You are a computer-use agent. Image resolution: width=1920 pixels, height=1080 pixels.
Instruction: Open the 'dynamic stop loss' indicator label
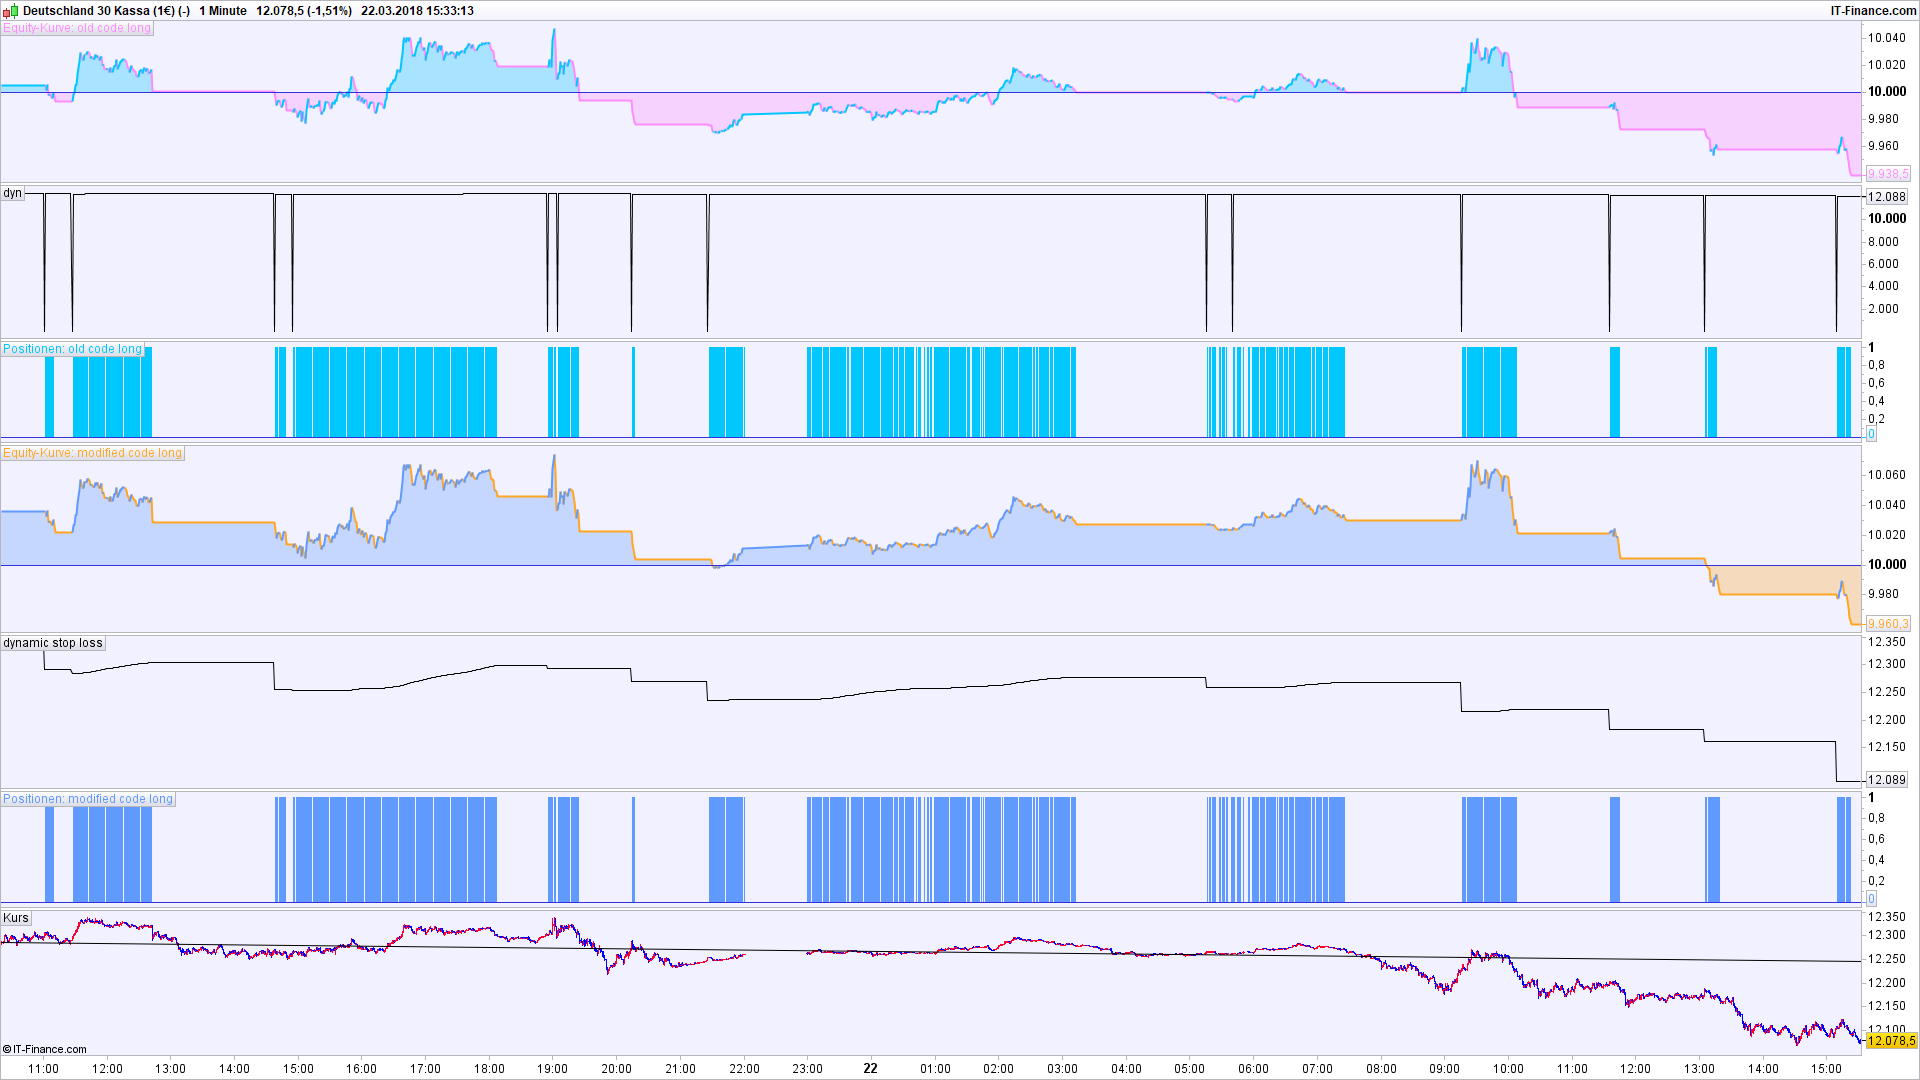click(52, 643)
